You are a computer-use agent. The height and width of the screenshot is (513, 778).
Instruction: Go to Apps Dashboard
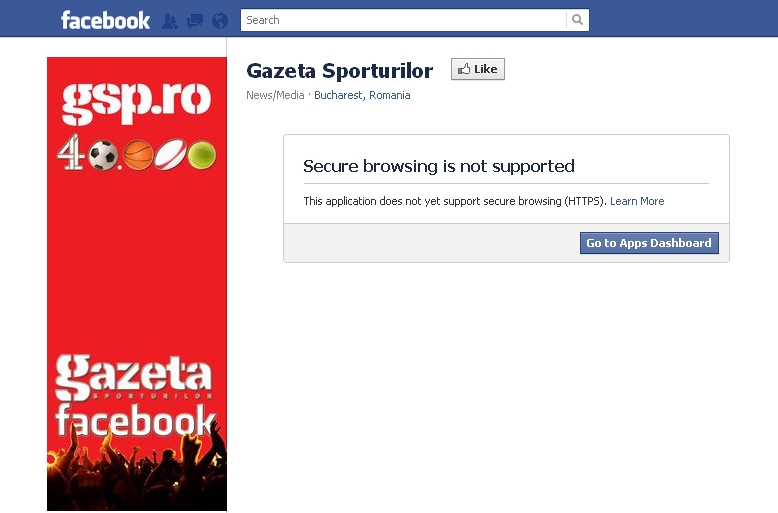[x=649, y=243]
